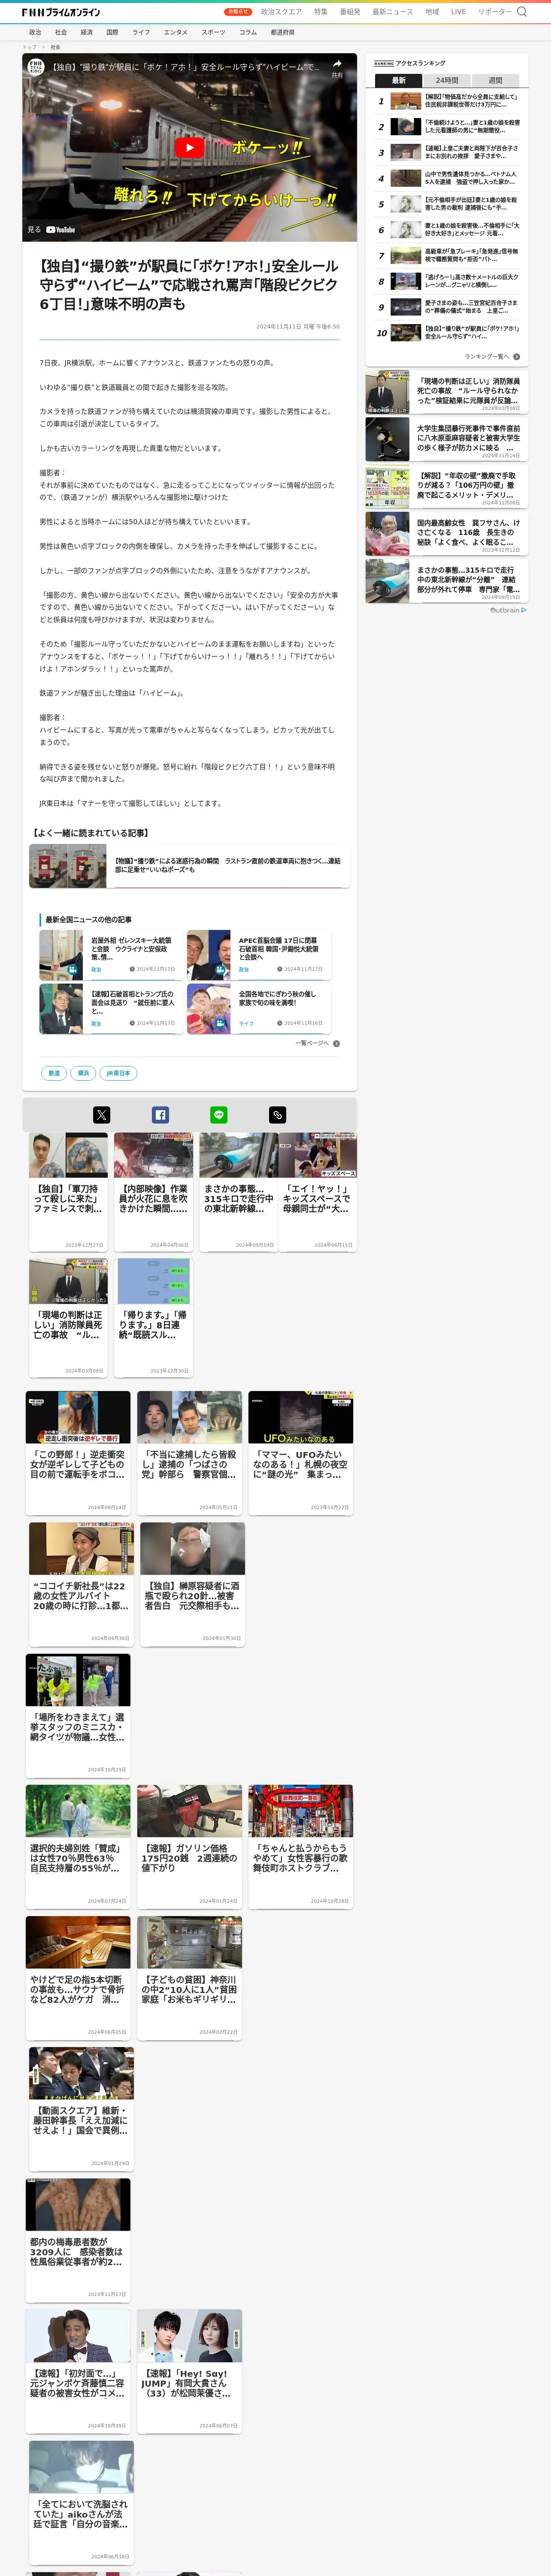
Task: Open 特集 in top header
Action: (321, 12)
